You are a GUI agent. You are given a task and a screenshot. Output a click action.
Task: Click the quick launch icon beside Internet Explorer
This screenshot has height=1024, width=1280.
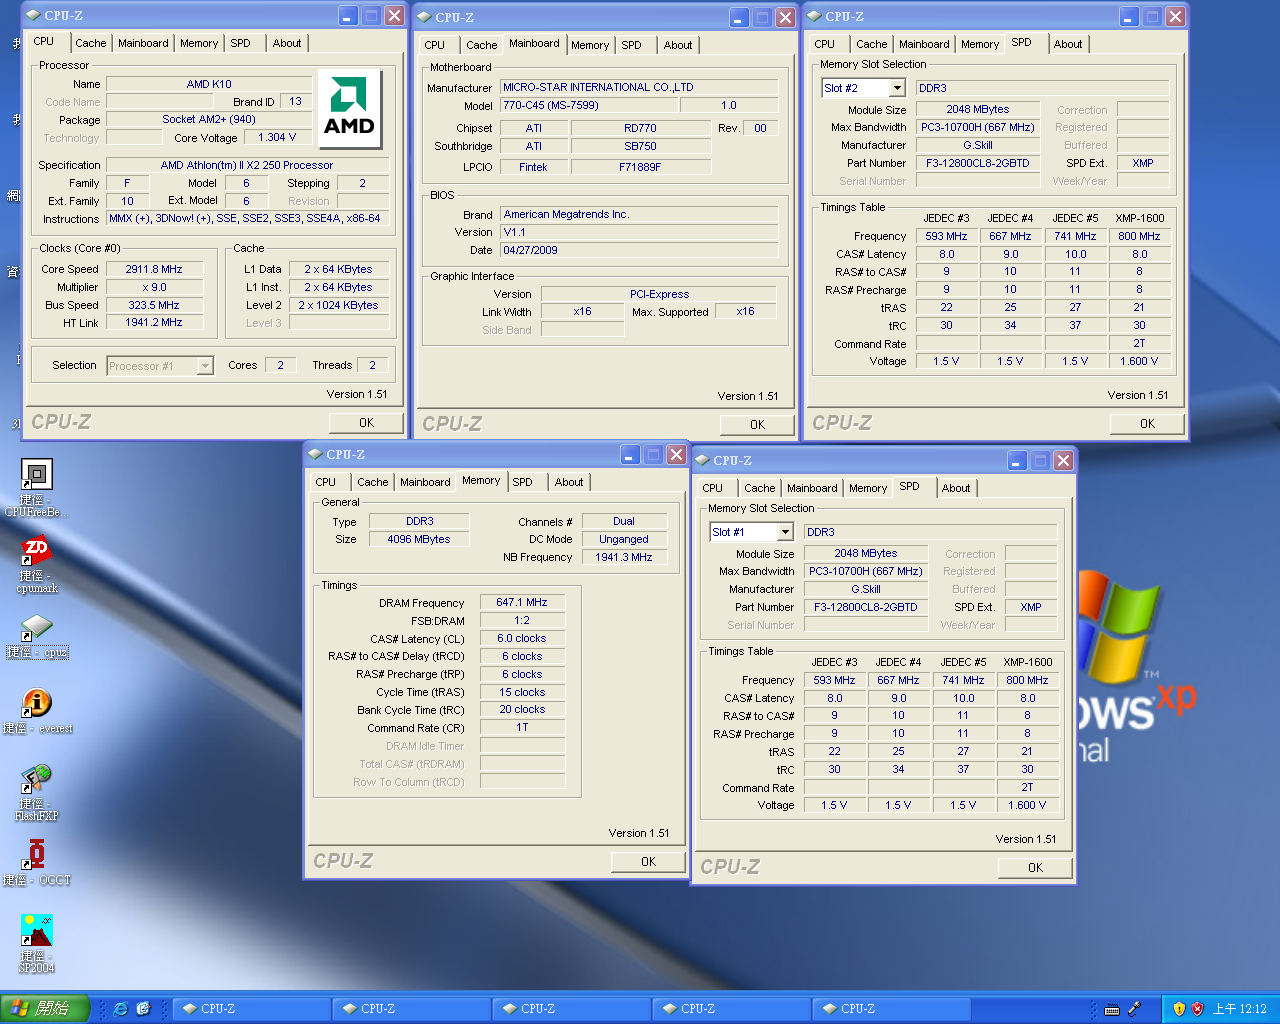pyautogui.click(x=143, y=1009)
